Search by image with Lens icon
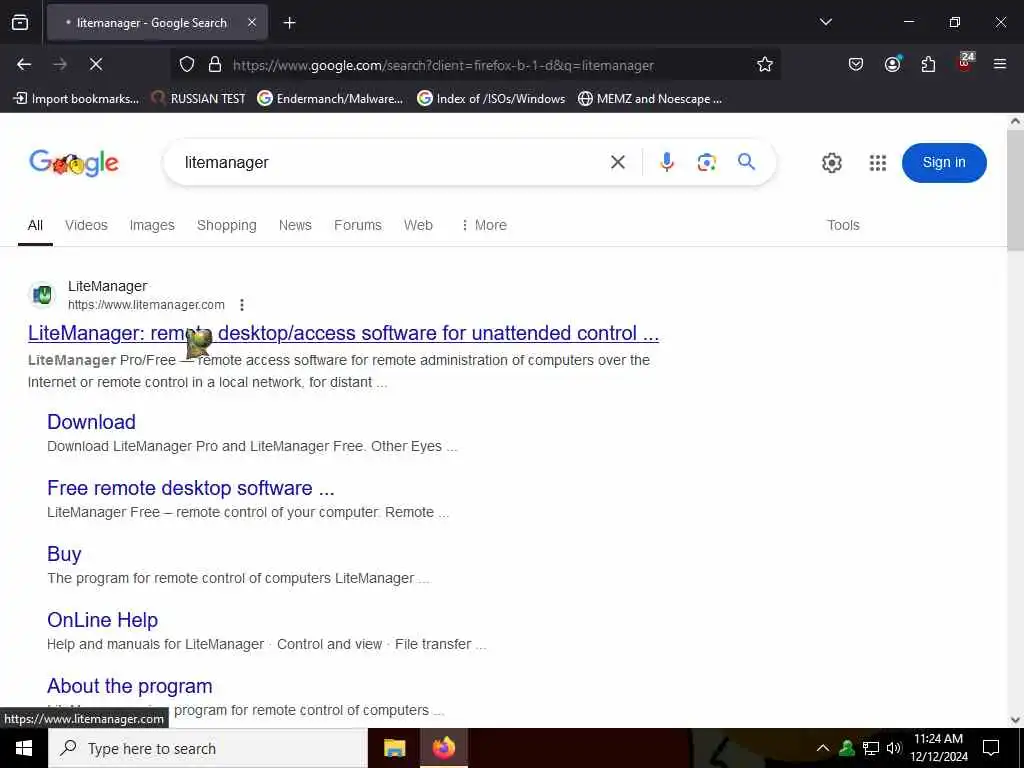The width and height of the screenshot is (1024, 768). (706, 162)
